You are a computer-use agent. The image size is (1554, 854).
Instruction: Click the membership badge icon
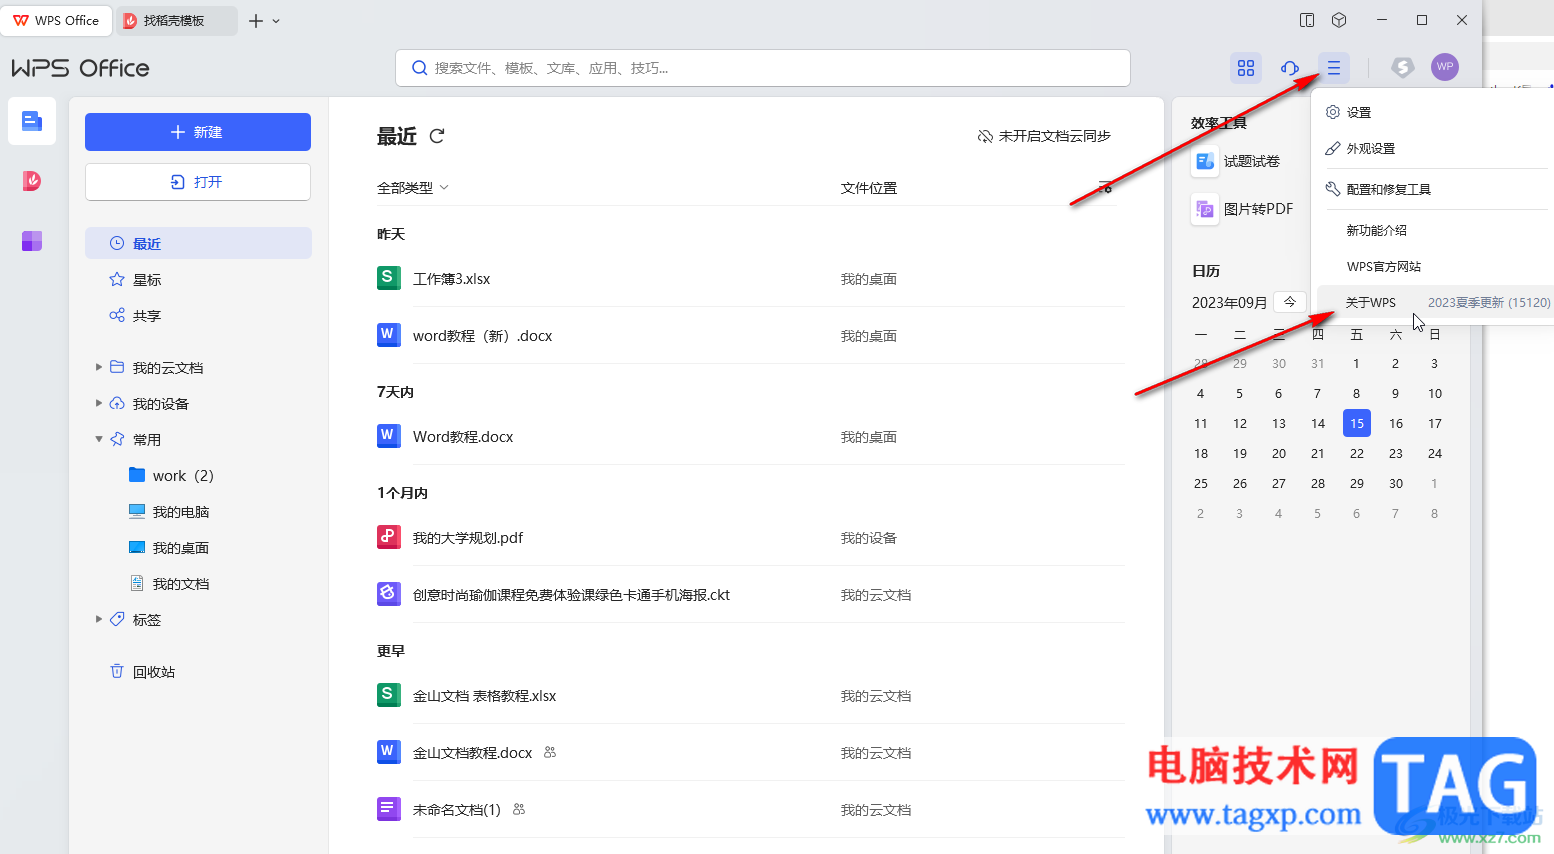(x=1403, y=67)
